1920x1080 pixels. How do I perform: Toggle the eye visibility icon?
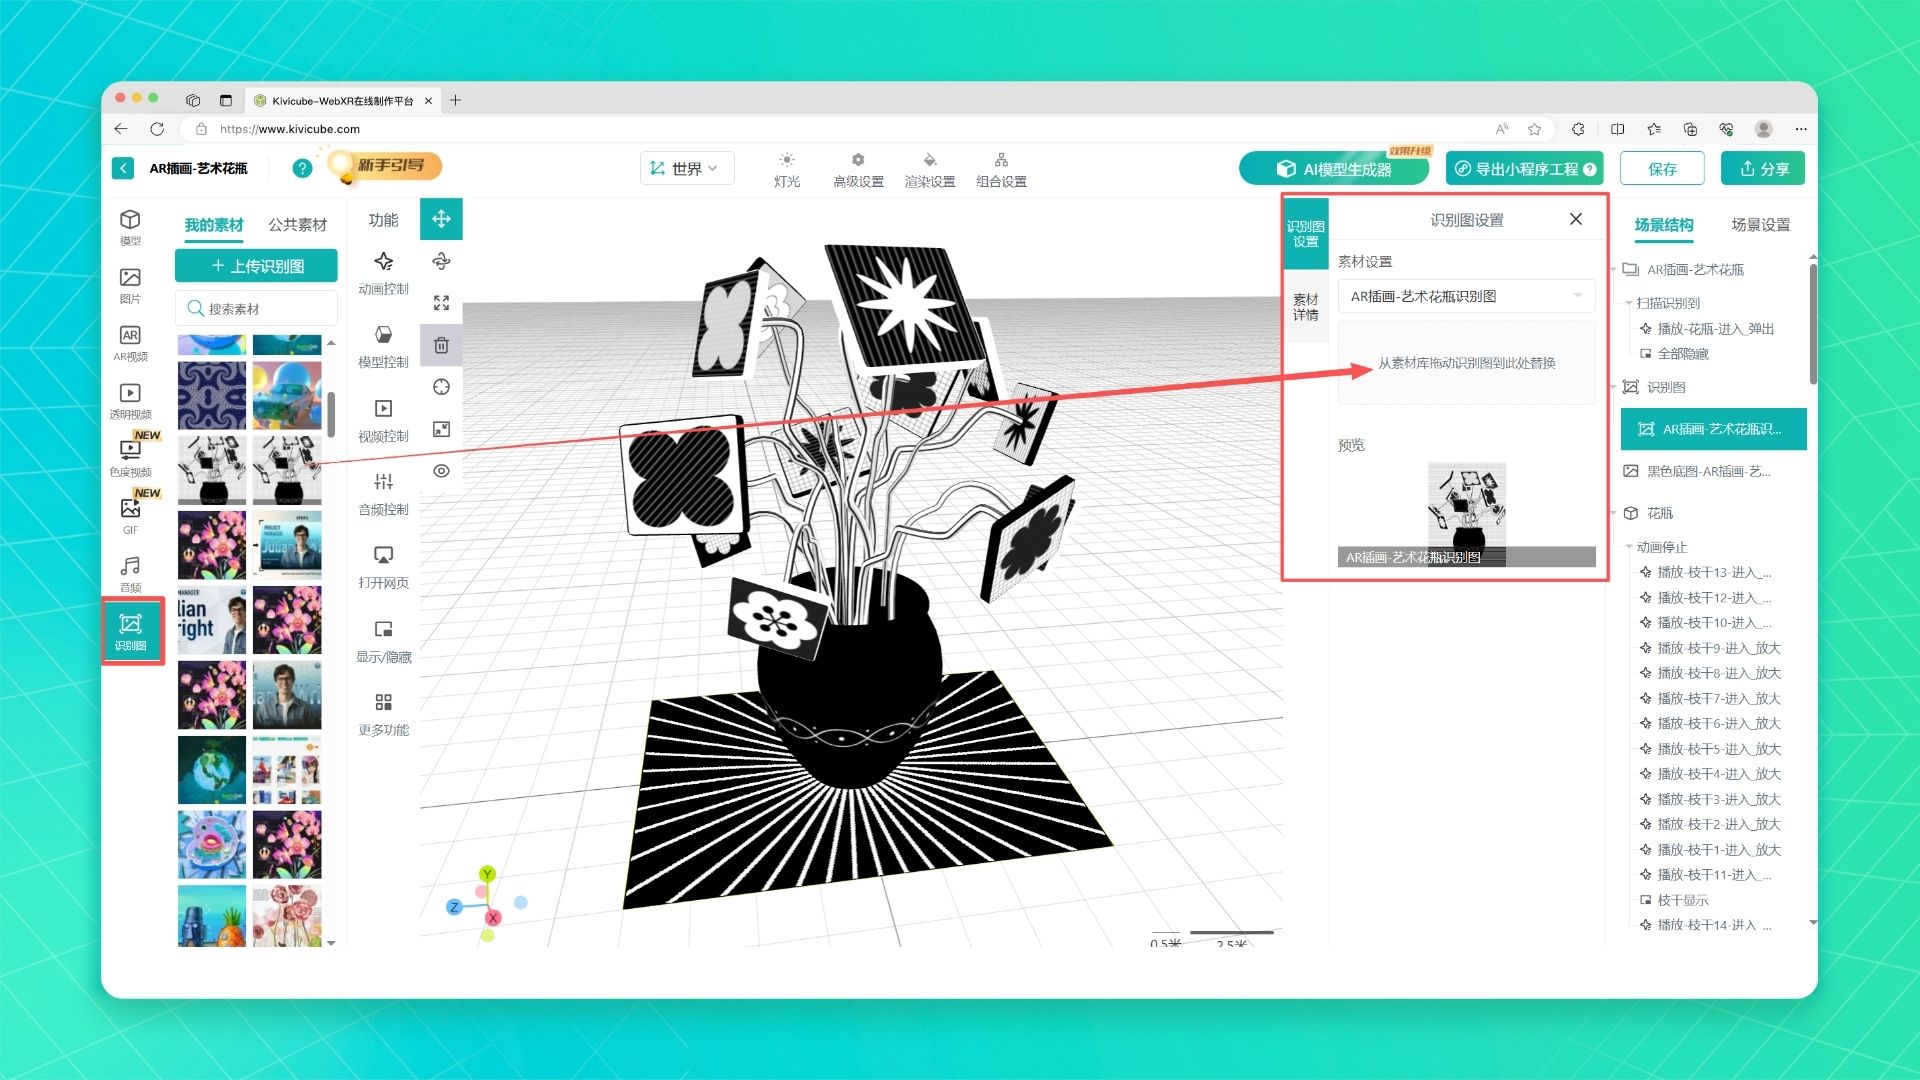(441, 471)
